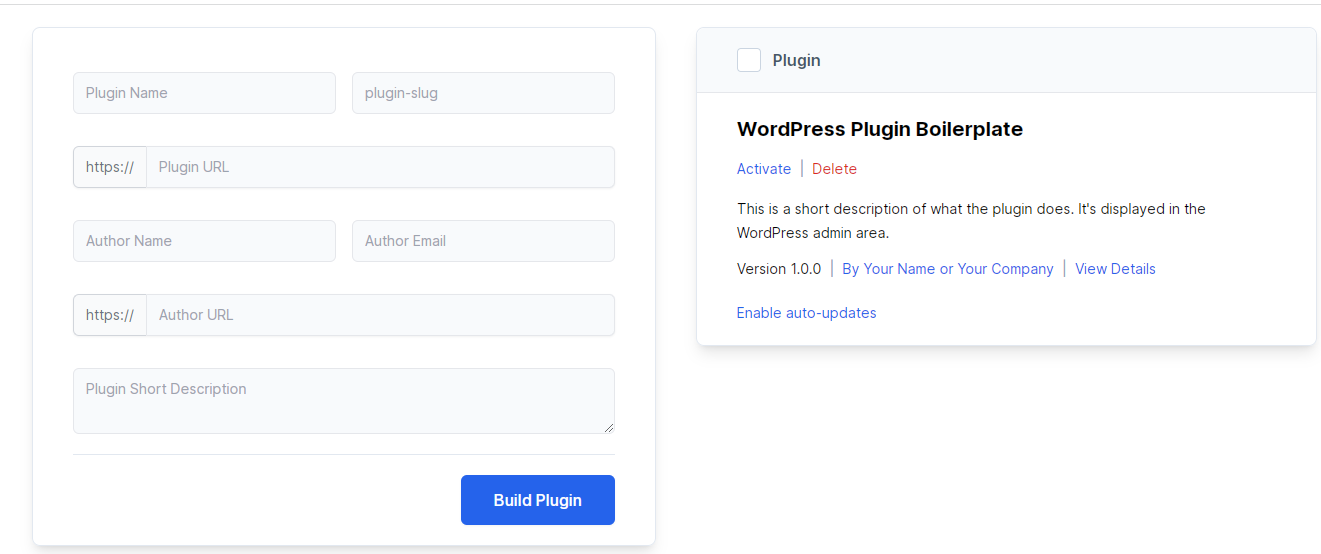The width and height of the screenshot is (1321, 554).
Task: Toggle the Plugin checkbox in preview header
Action: pyautogui.click(x=749, y=60)
